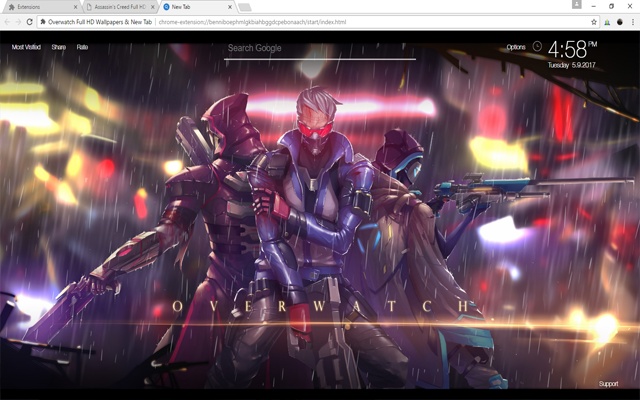This screenshot has height=400, width=640.
Task: Click the forward navigation arrow
Action: [x=18, y=22]
